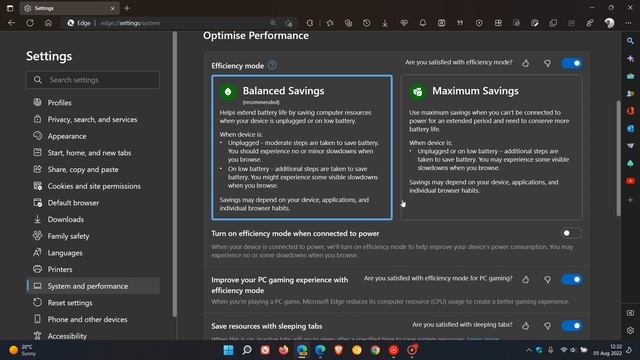The image size is (640, 360).
Task: Click the Efficiency mode help question icon
Action: [x=272, y=65]
